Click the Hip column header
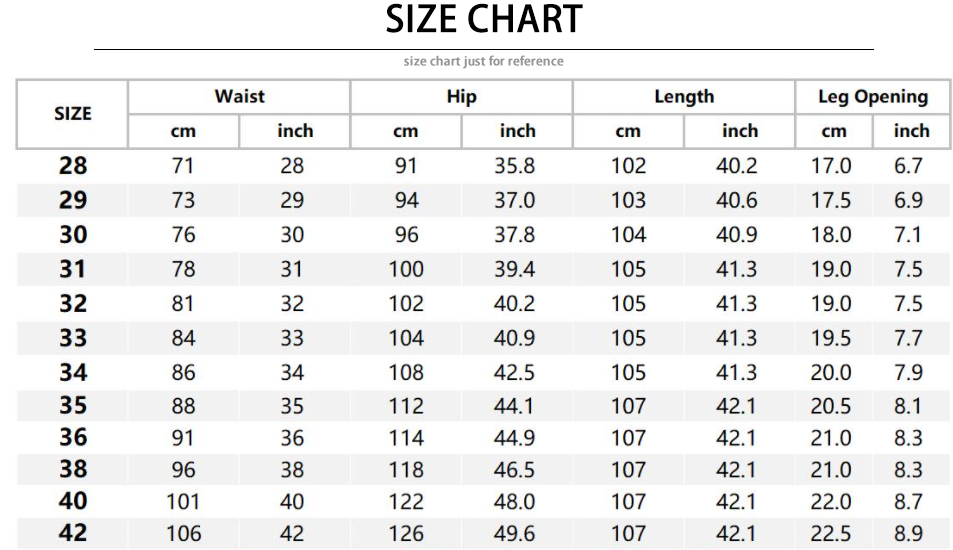Screen dimensions: 953x550 (461, 97)
